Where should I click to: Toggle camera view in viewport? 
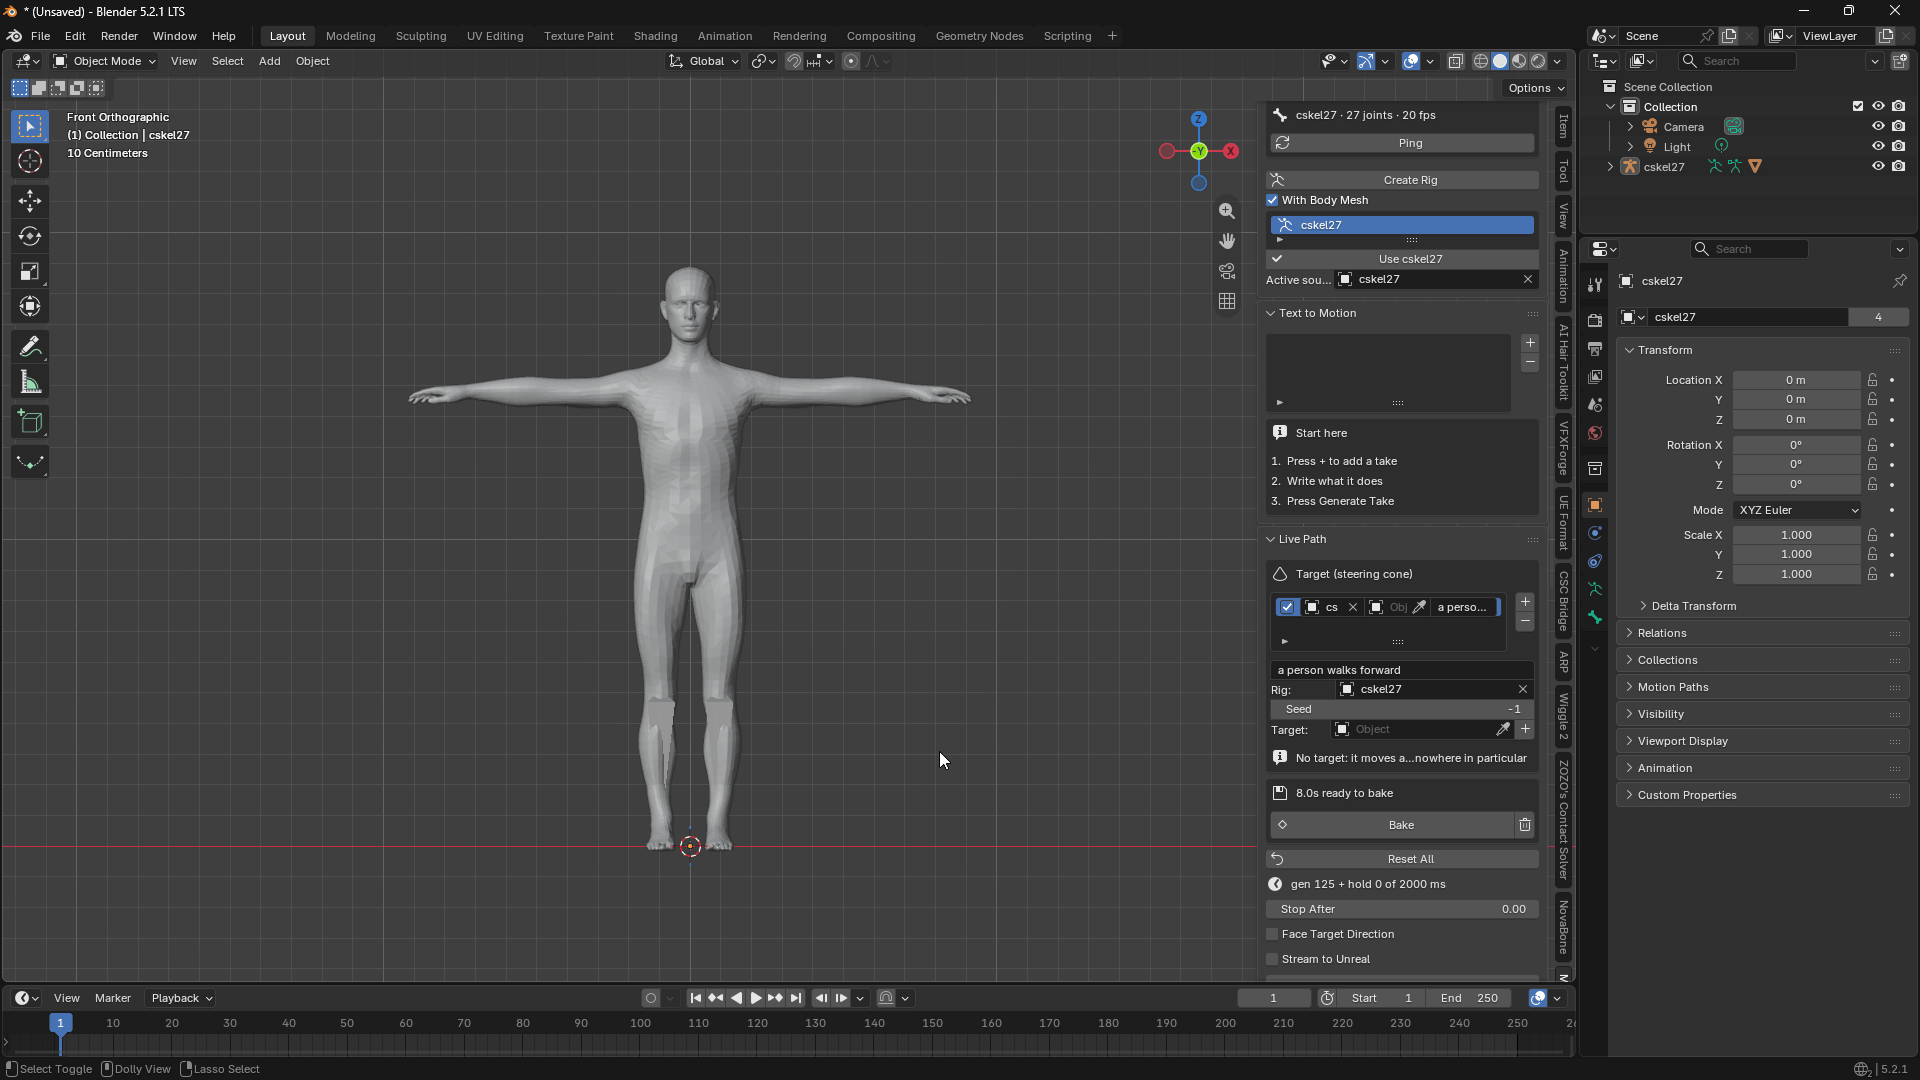(1227, 271)
